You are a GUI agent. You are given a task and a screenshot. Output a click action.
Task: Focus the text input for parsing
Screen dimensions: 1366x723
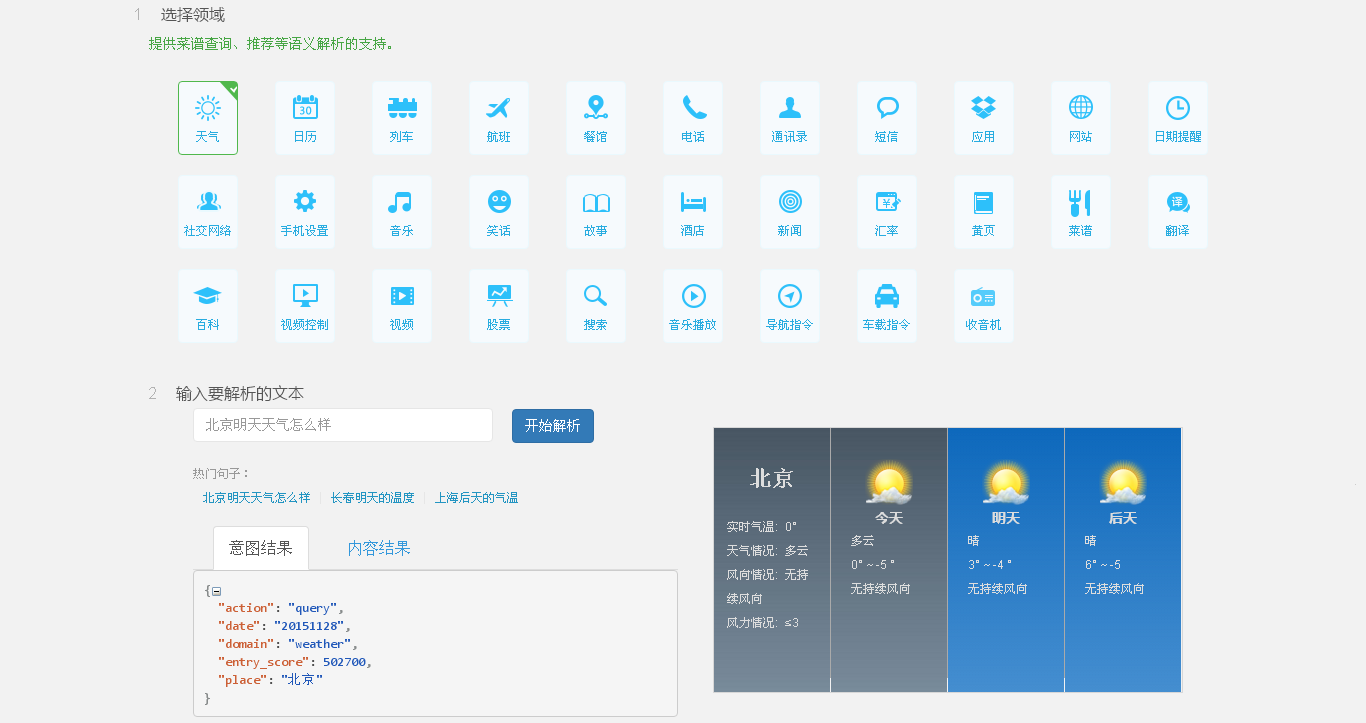[x=343, y=425]
